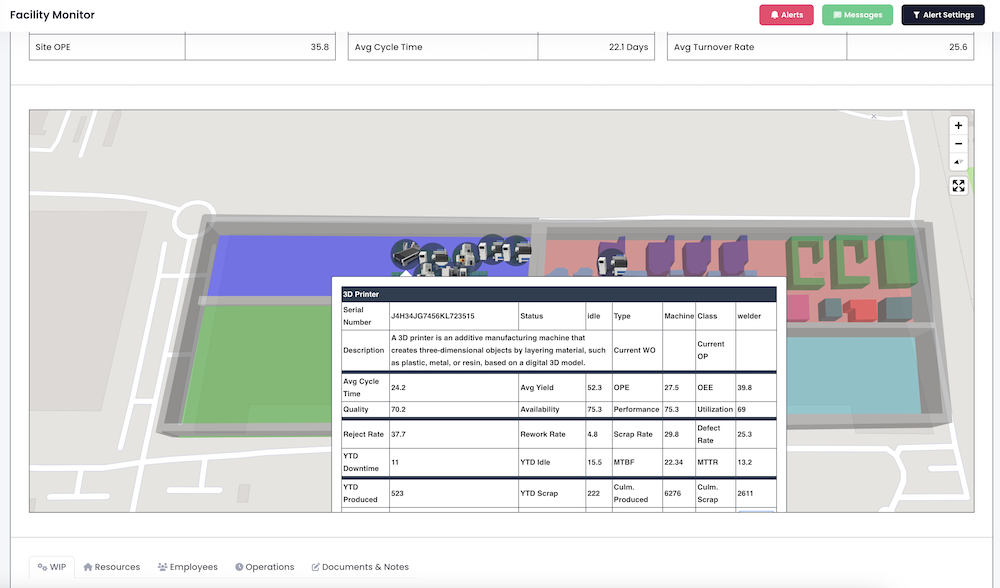This screenshot has height=588, width=1000.
Task: Reset map bearing with the compass icon
Action: point(958,161)
